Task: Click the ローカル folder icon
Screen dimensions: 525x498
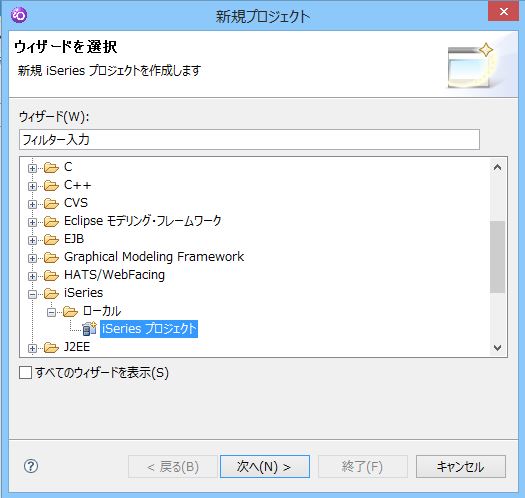Action: (x=70, y=311)
